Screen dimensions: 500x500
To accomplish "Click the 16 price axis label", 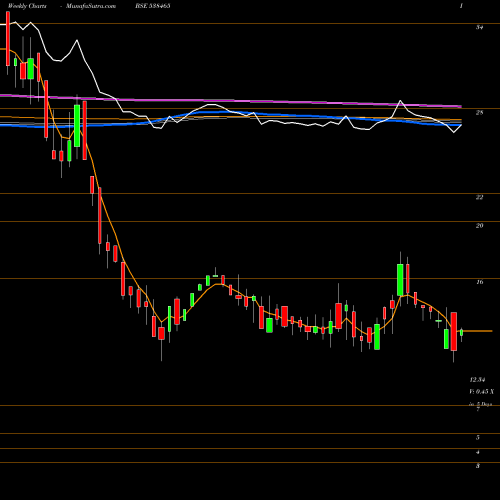I will point(479,282).
